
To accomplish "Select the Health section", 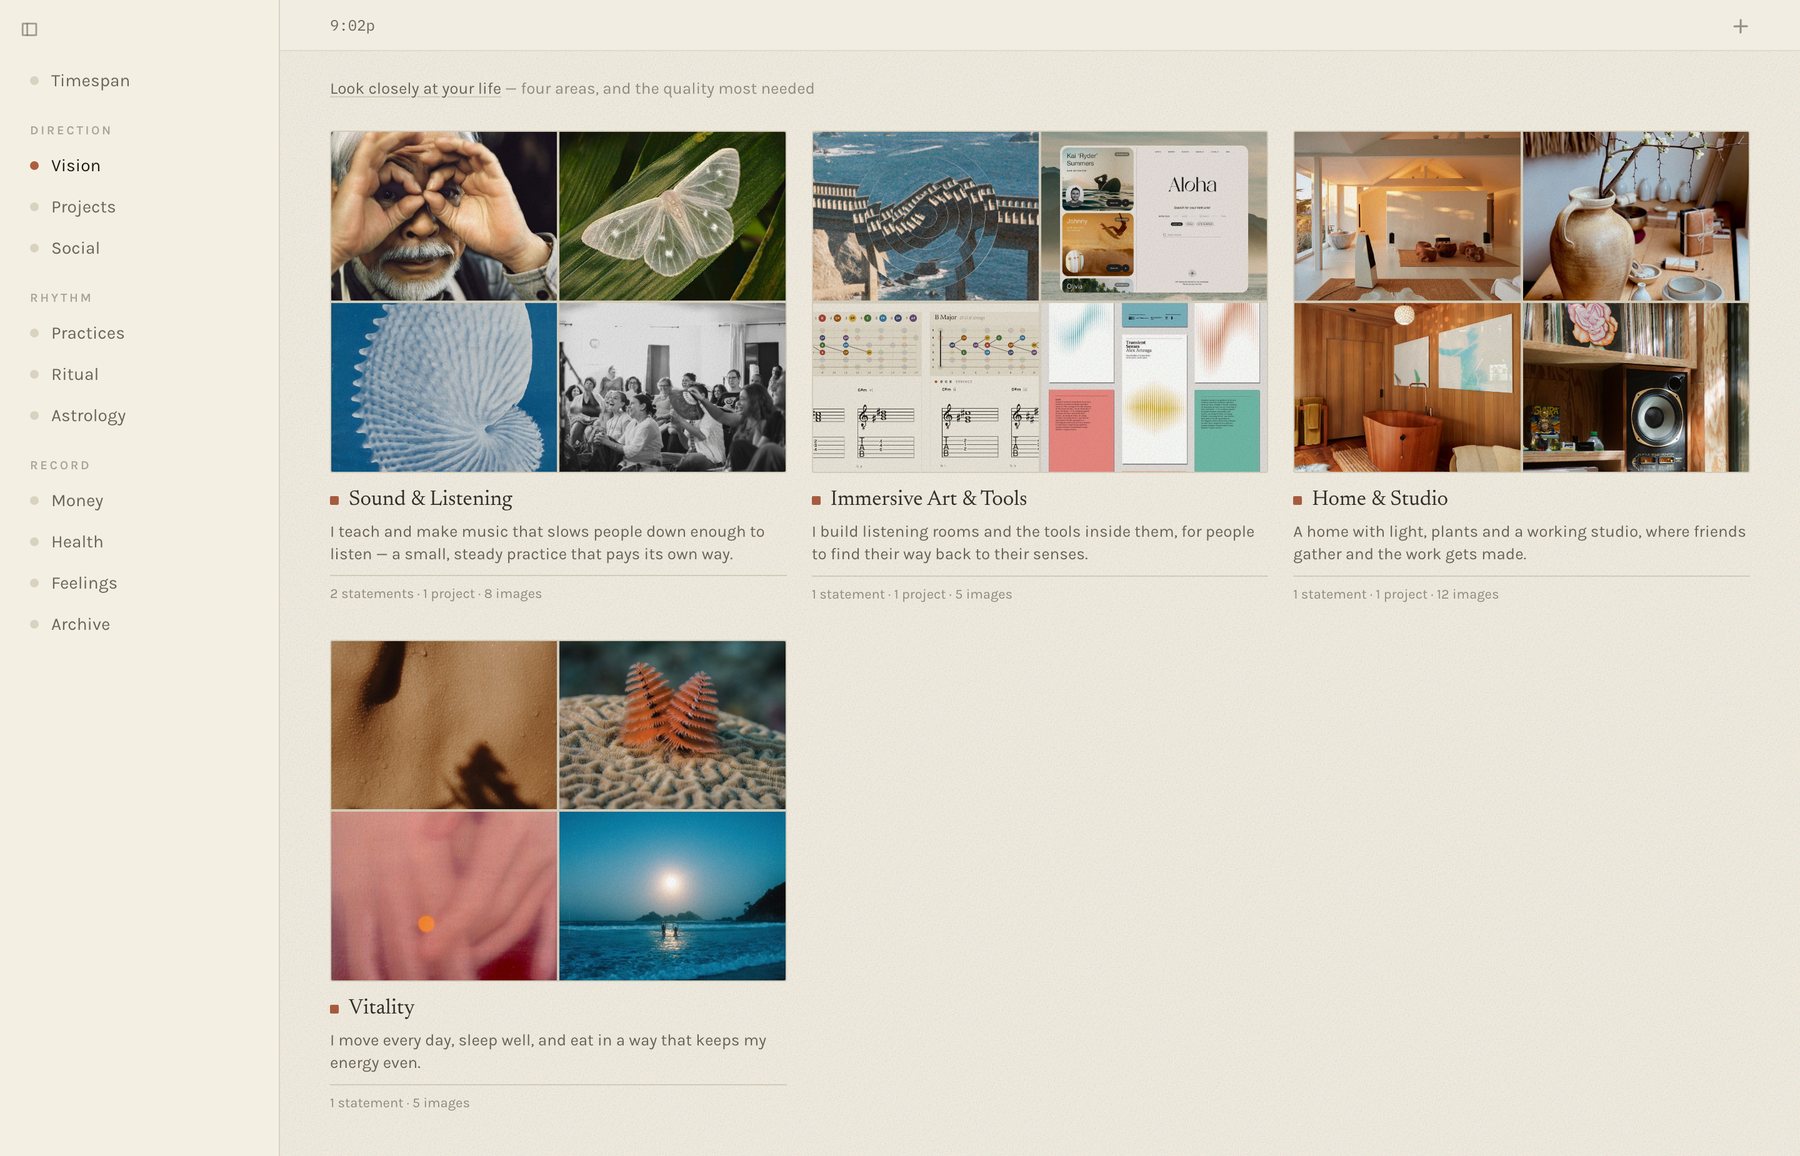I will coord(77,542).
